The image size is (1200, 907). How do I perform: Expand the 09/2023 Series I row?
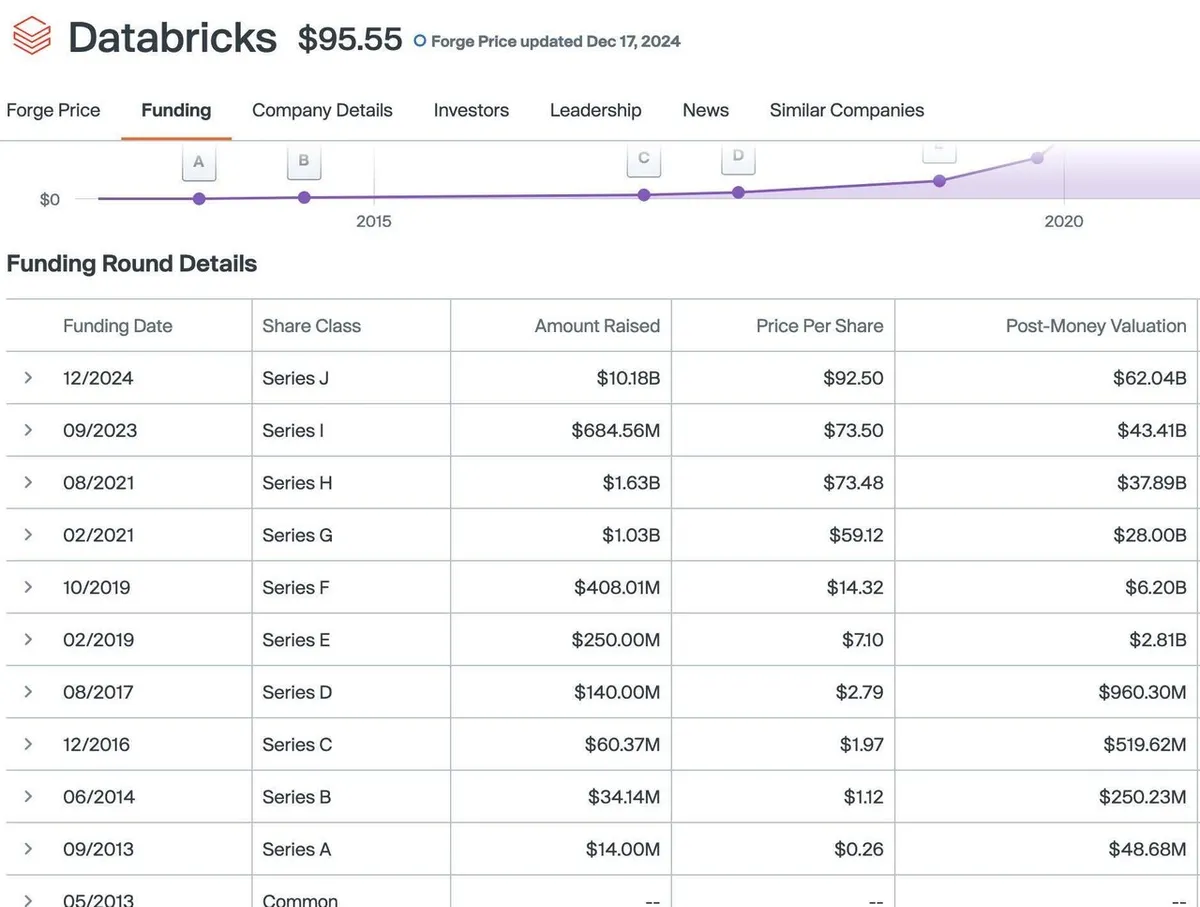tap(28, 430)
